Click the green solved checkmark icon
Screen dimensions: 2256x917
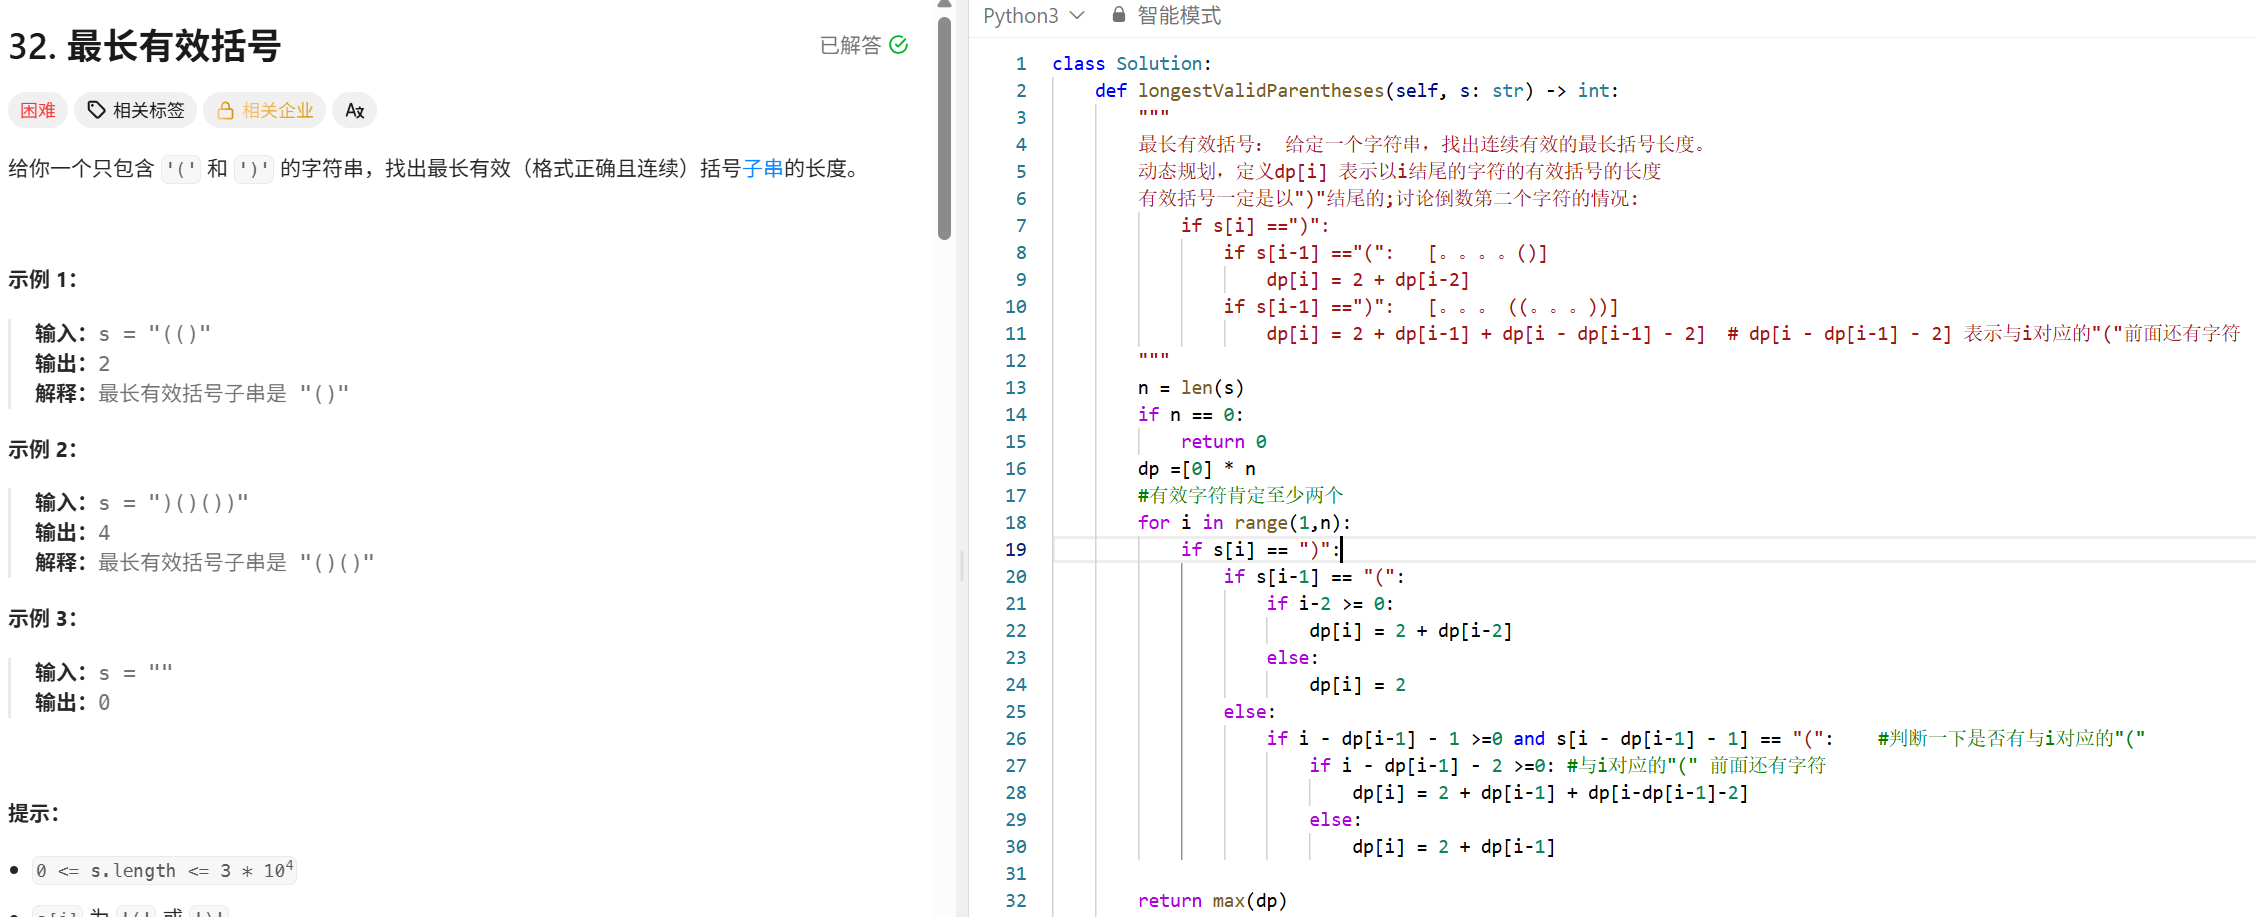tap(898, 45)
